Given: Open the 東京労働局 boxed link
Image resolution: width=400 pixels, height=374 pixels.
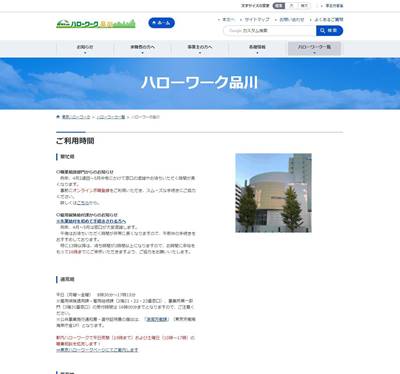Looking at the screenshot, I should tap(157, 319).
